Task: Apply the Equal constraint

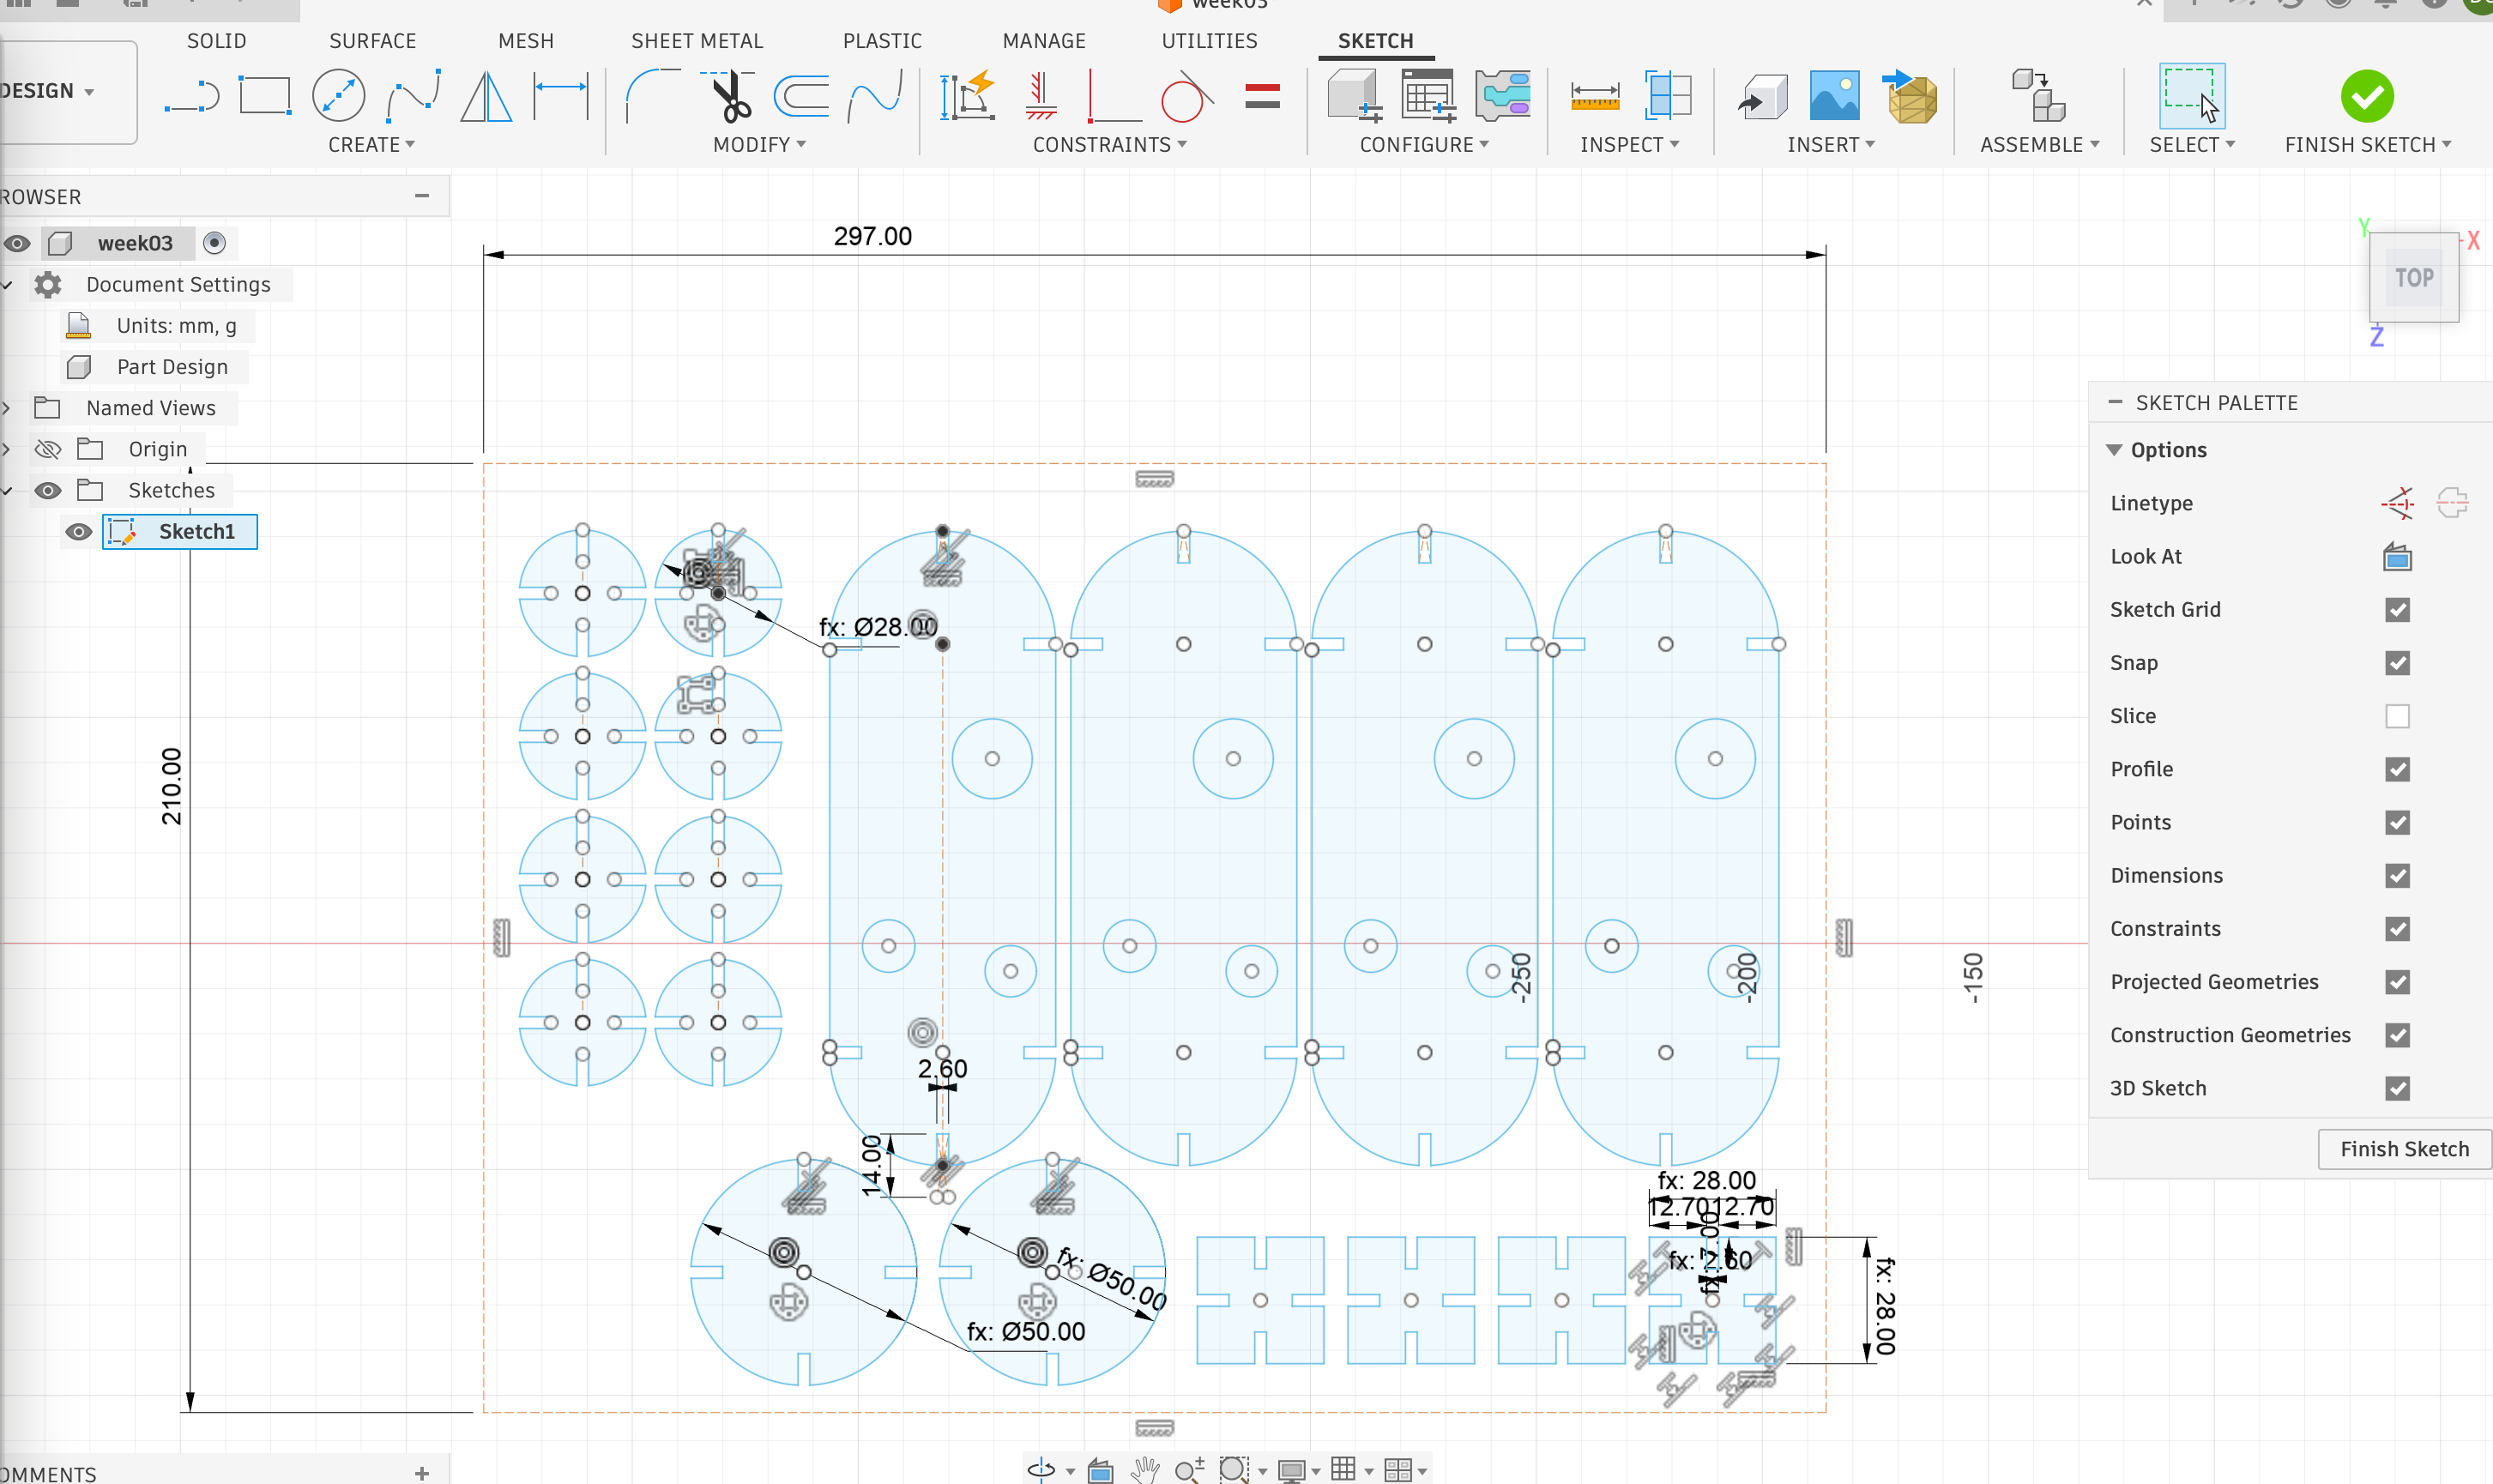Action: point(1262,96)
